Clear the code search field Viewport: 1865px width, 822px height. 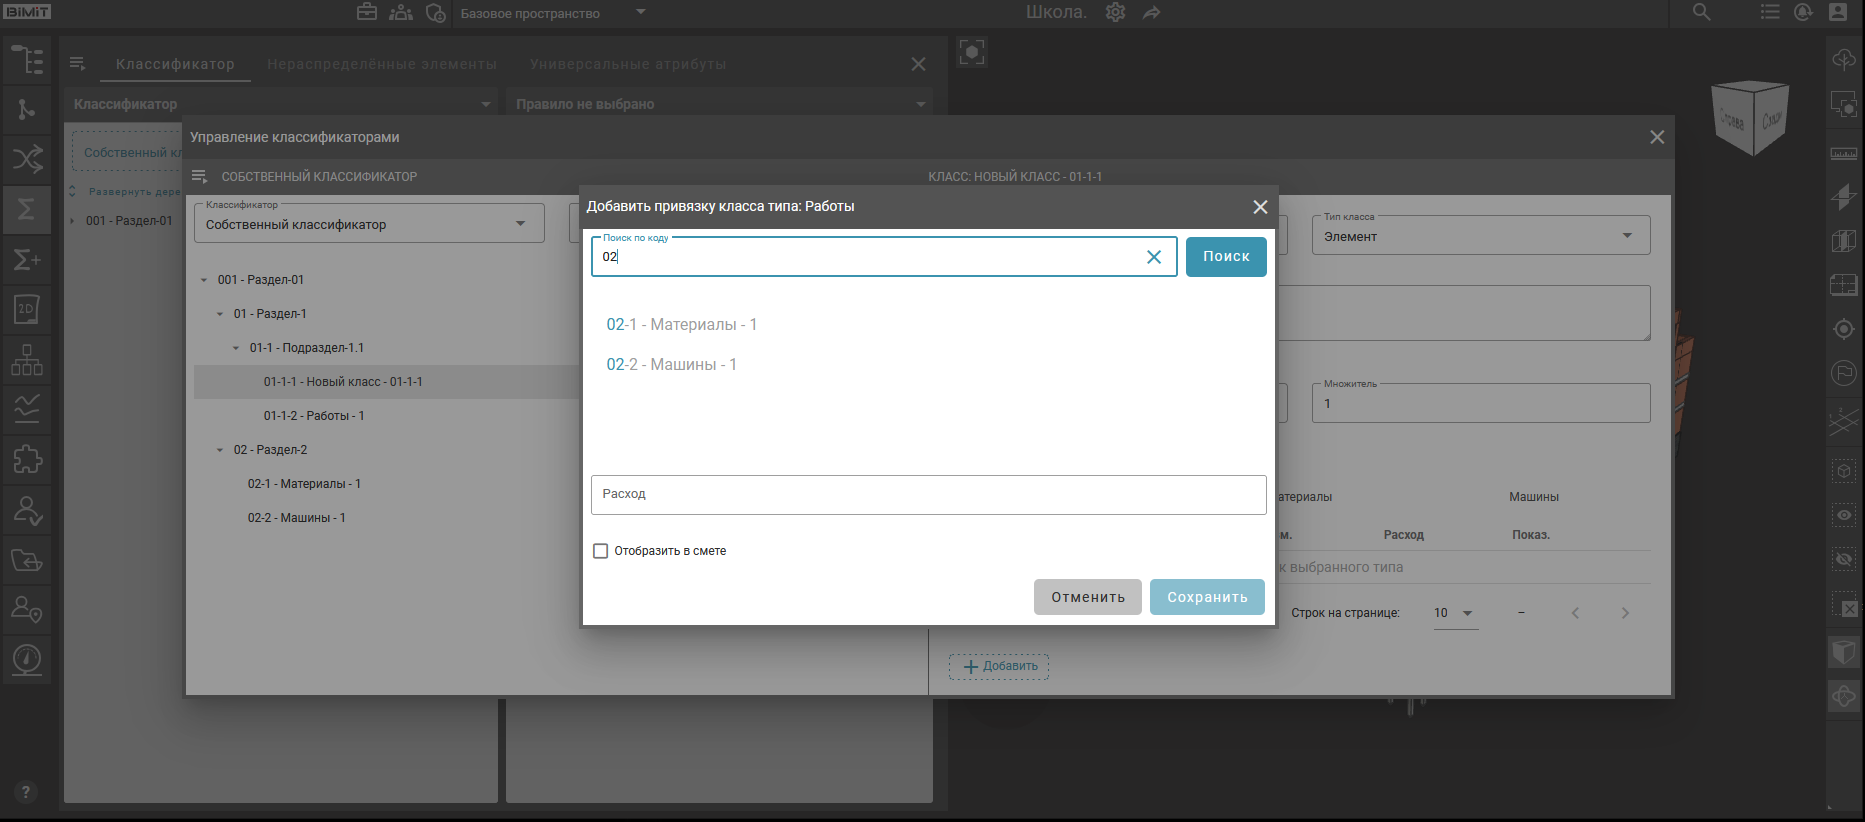[x=1153, y=257]
